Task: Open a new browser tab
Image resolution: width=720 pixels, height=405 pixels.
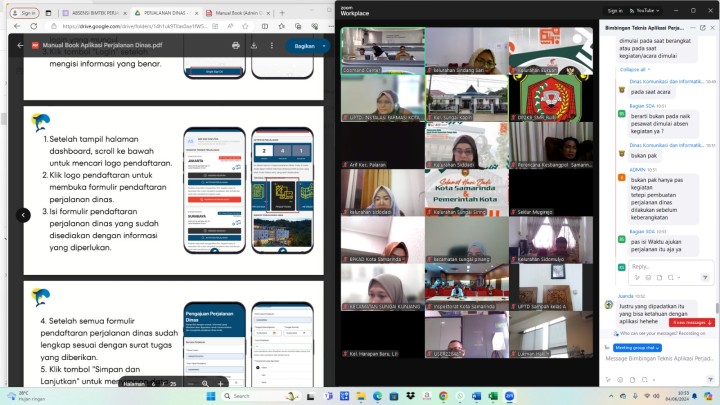Action: 282,13
